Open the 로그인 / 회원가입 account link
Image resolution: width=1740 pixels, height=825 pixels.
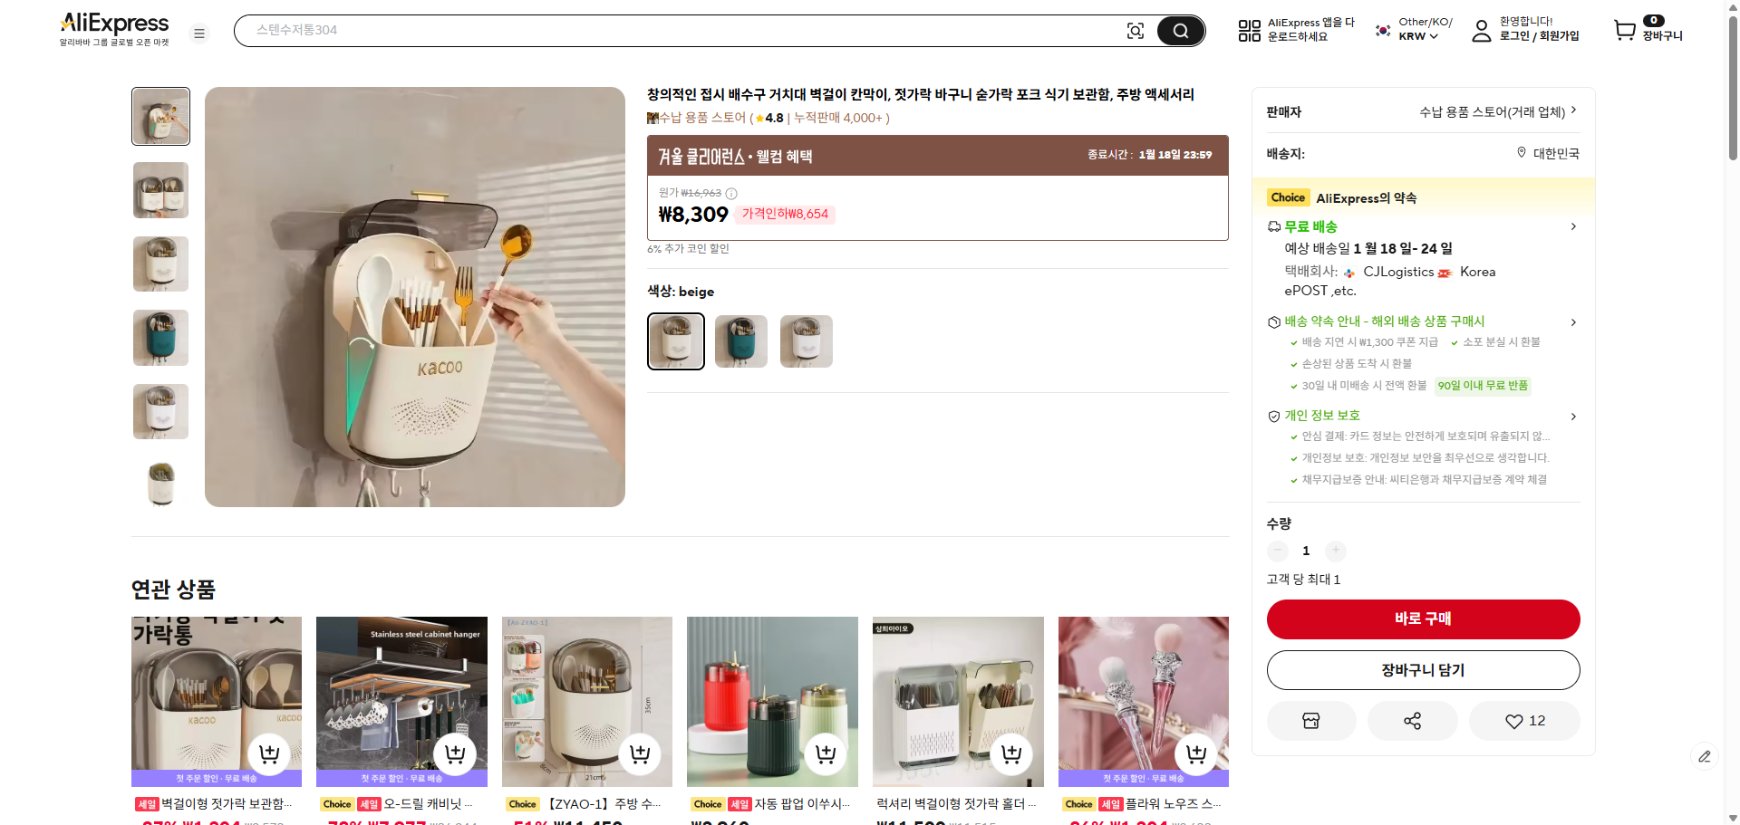[1538, 36]
